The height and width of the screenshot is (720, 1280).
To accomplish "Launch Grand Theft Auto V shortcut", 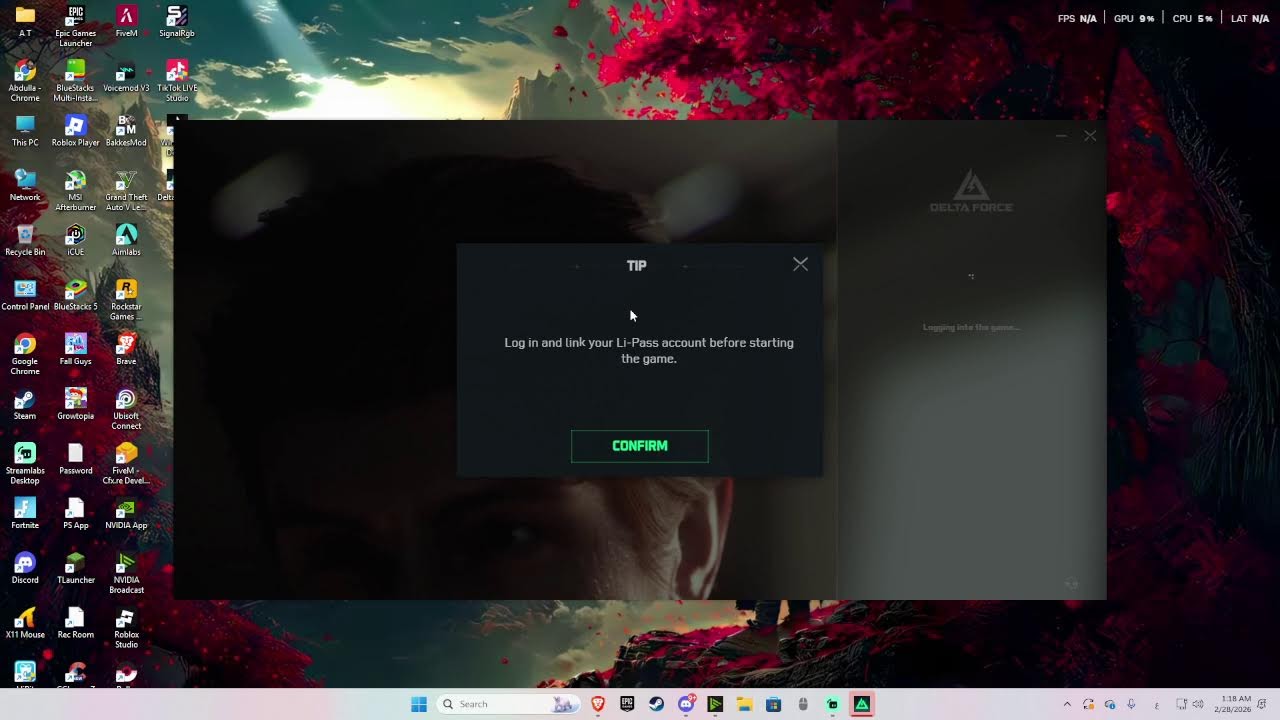I will (126, 190).
